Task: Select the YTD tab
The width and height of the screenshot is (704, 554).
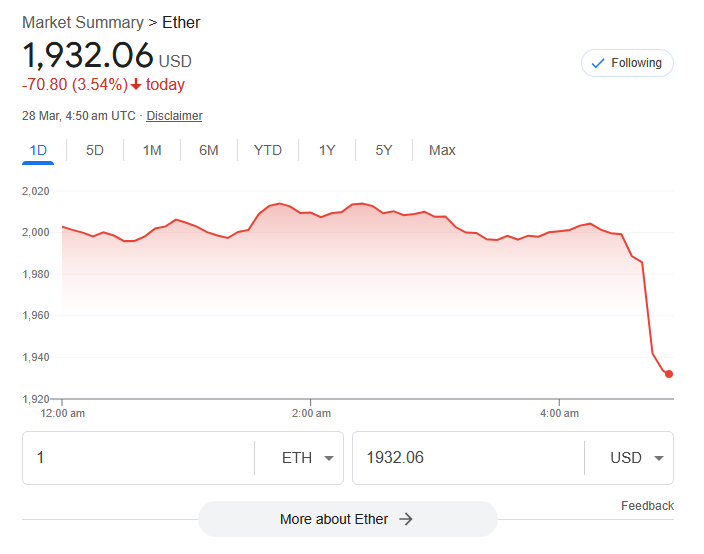Action: [x=268, y=150]
